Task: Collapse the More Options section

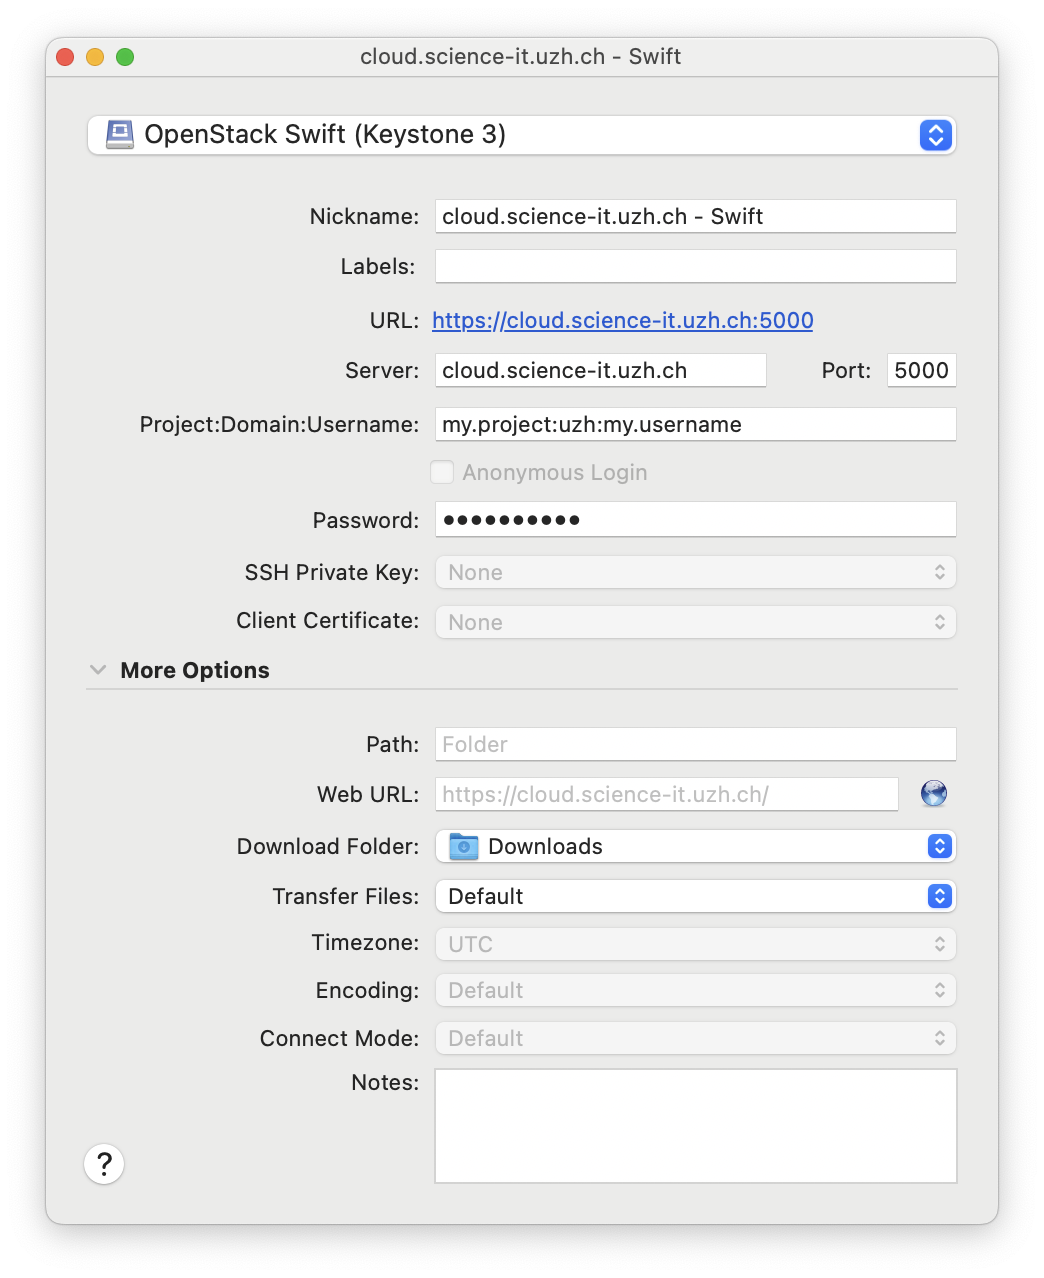Action: click(x=98, y=670)
